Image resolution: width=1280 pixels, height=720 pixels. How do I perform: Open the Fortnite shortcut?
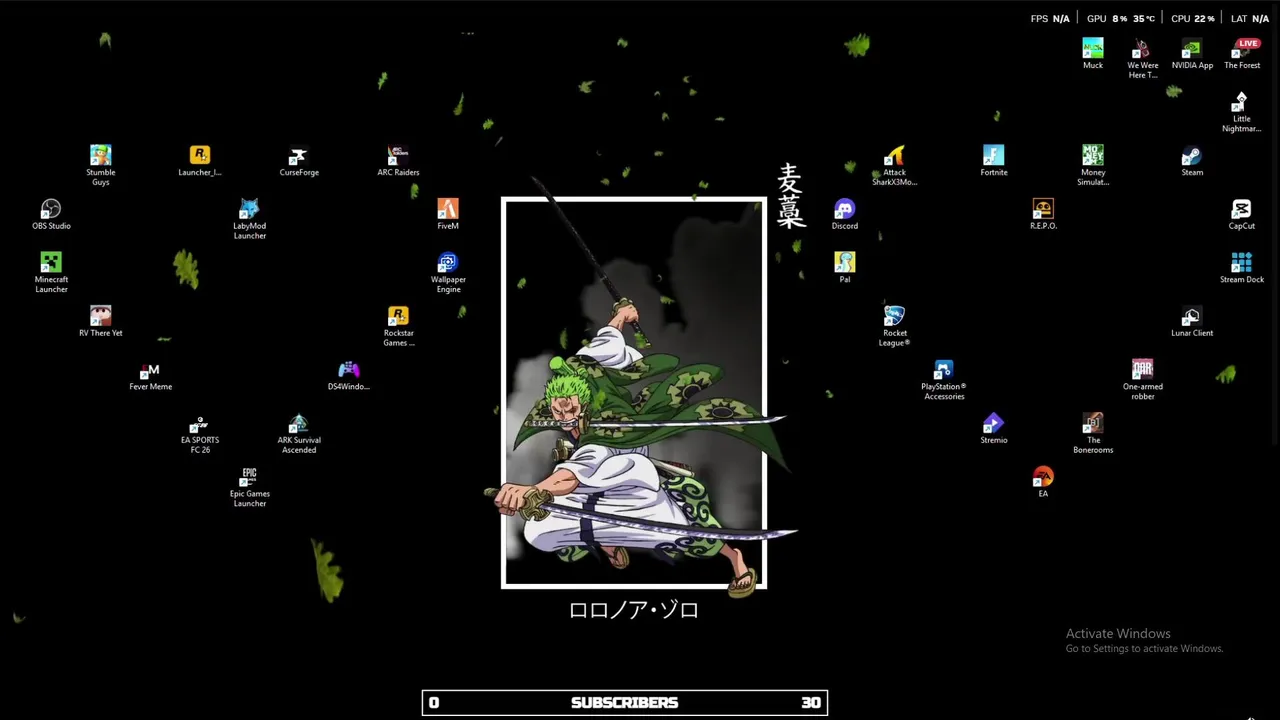993,160
